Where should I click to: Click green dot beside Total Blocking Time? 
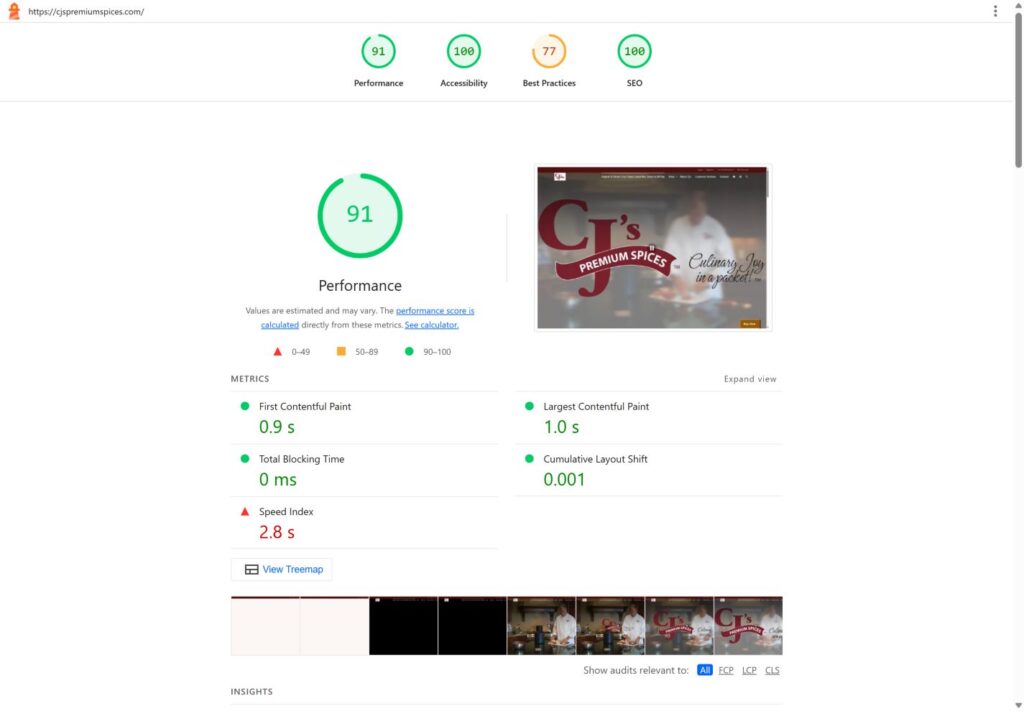click(245, 459)
